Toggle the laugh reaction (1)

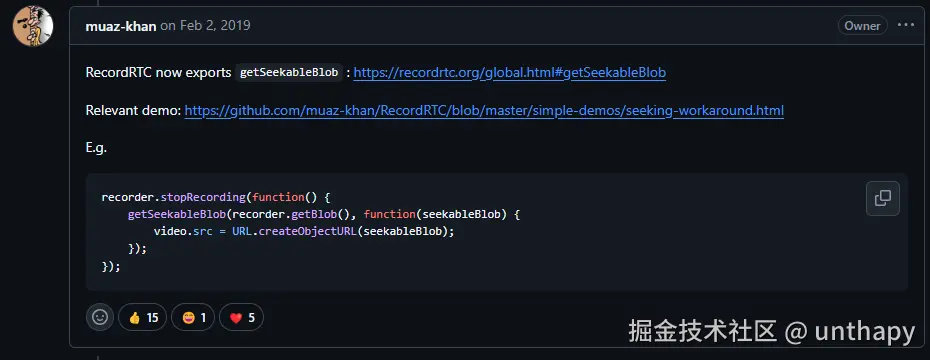(193, 318)
